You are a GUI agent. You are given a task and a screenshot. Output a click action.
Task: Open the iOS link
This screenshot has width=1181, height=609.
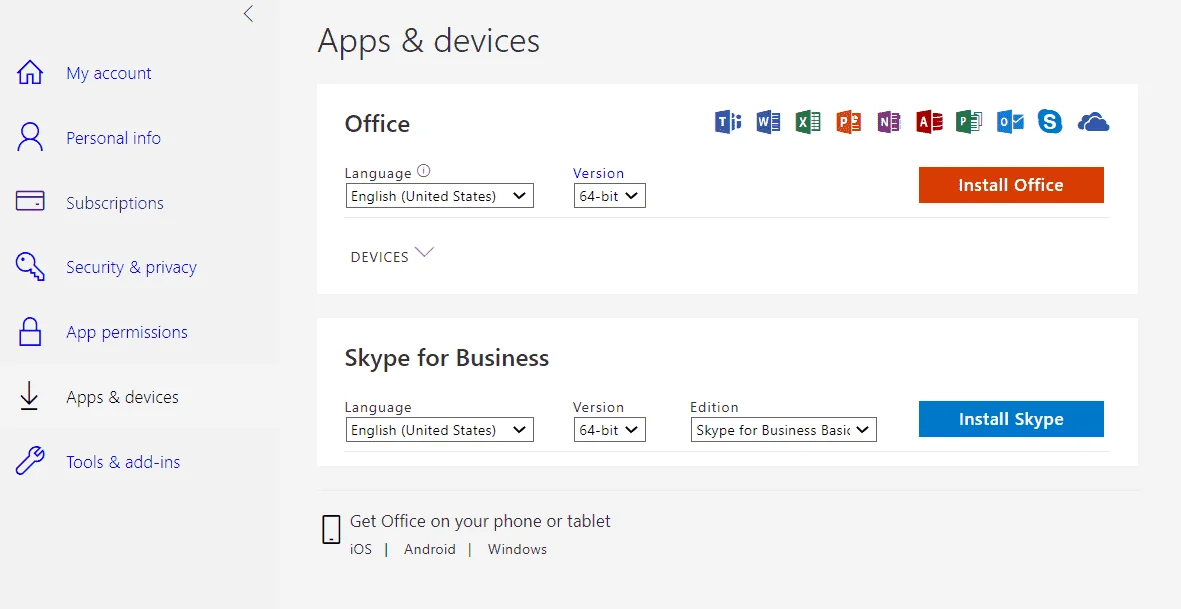[x=361, y=549]
